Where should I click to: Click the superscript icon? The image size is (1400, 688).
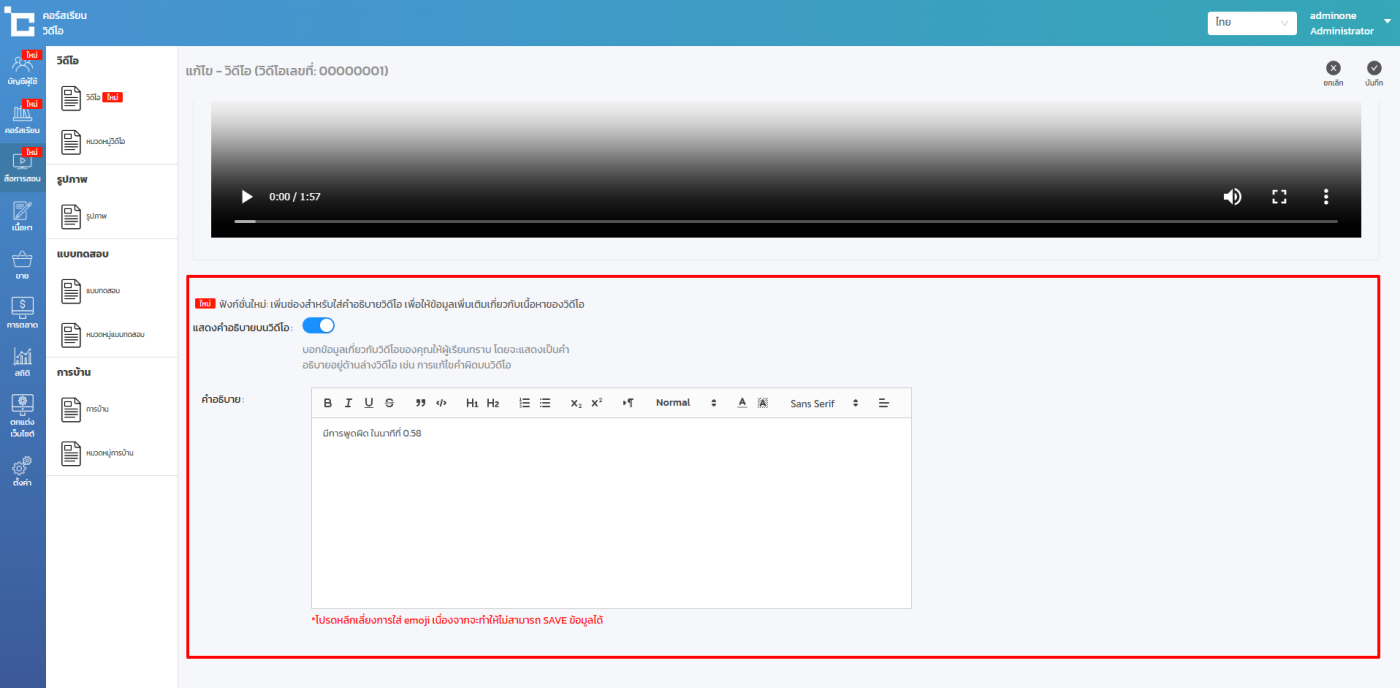597,403
